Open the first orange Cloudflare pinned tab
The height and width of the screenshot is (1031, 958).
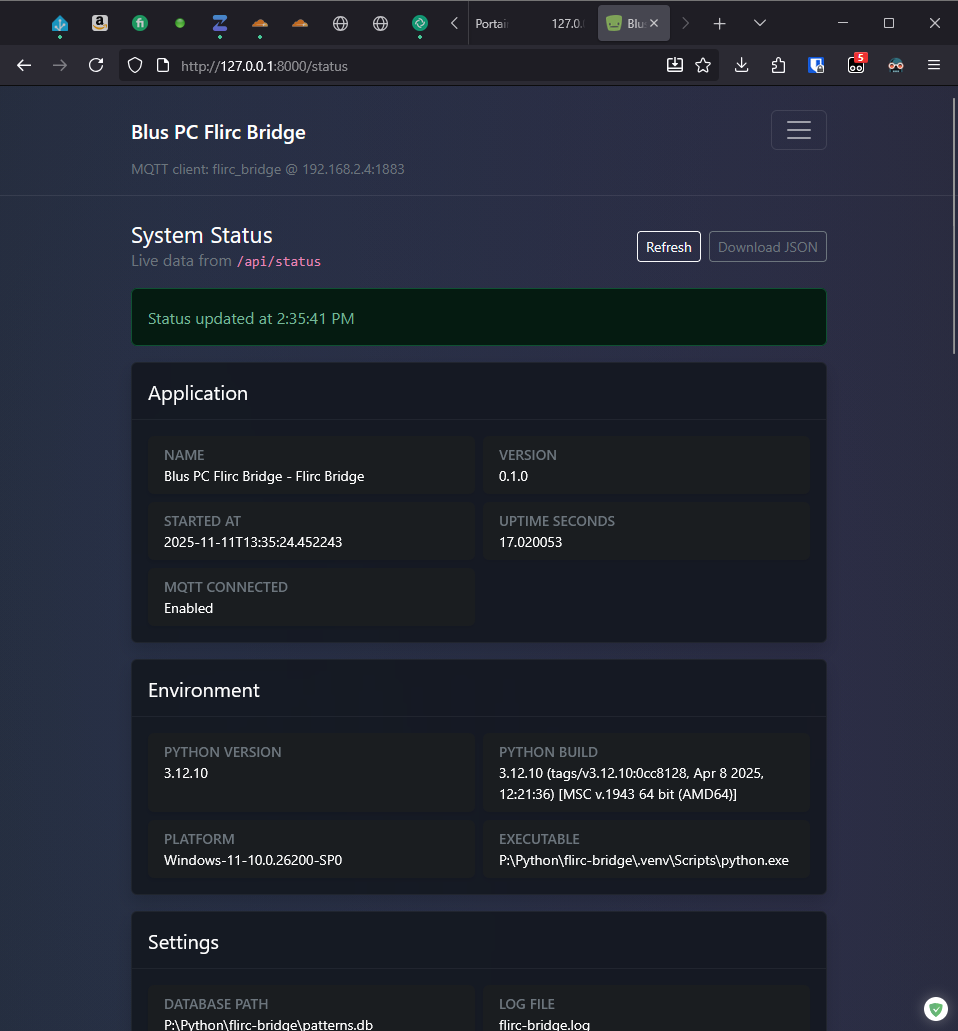pyautogui.click(x=260, y=24)
